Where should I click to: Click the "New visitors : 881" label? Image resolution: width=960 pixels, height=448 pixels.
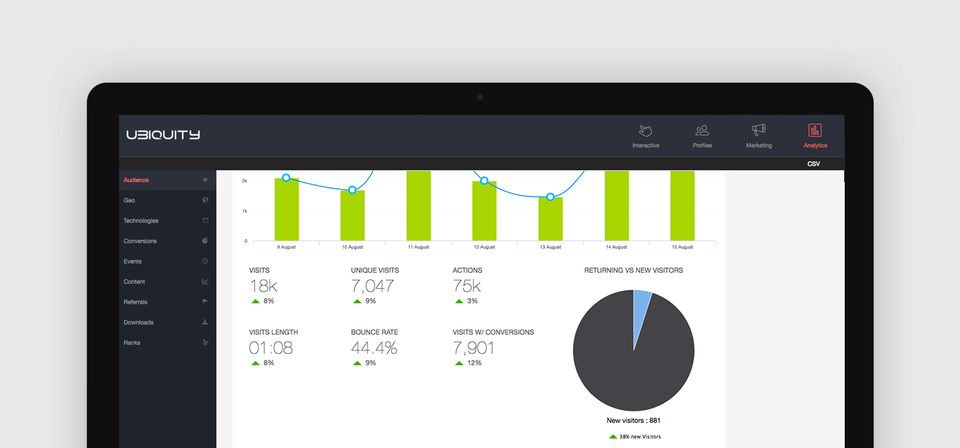pyautogui.click(x=633, y=420)
